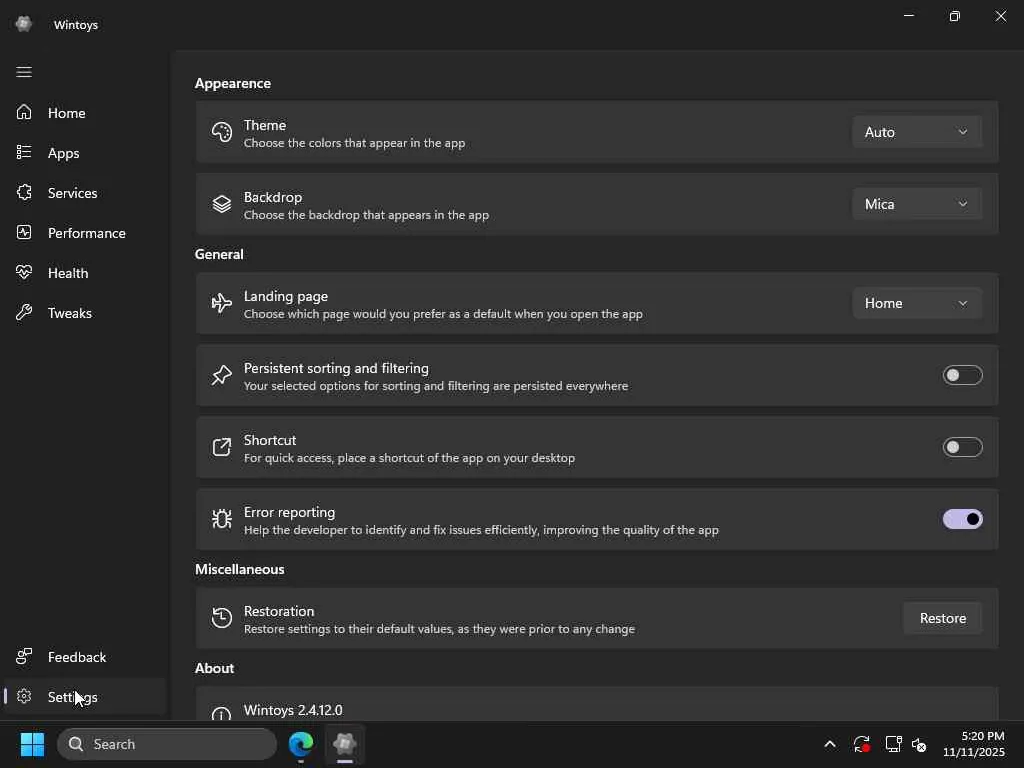This screenshot has width=1024, height=768.
Task: Click the Performance chart icon
Action: [x=24, y=232]
